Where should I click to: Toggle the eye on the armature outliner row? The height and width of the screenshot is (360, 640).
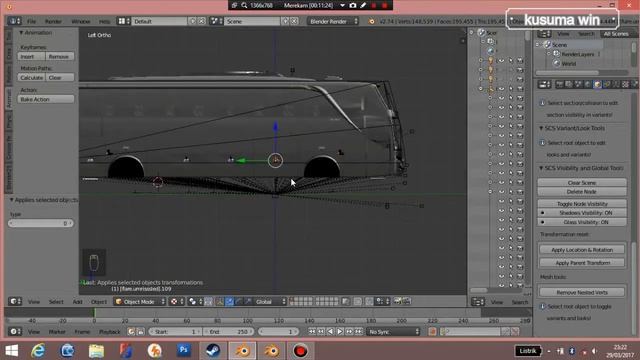pyautogui.click(x=501, y=89)
